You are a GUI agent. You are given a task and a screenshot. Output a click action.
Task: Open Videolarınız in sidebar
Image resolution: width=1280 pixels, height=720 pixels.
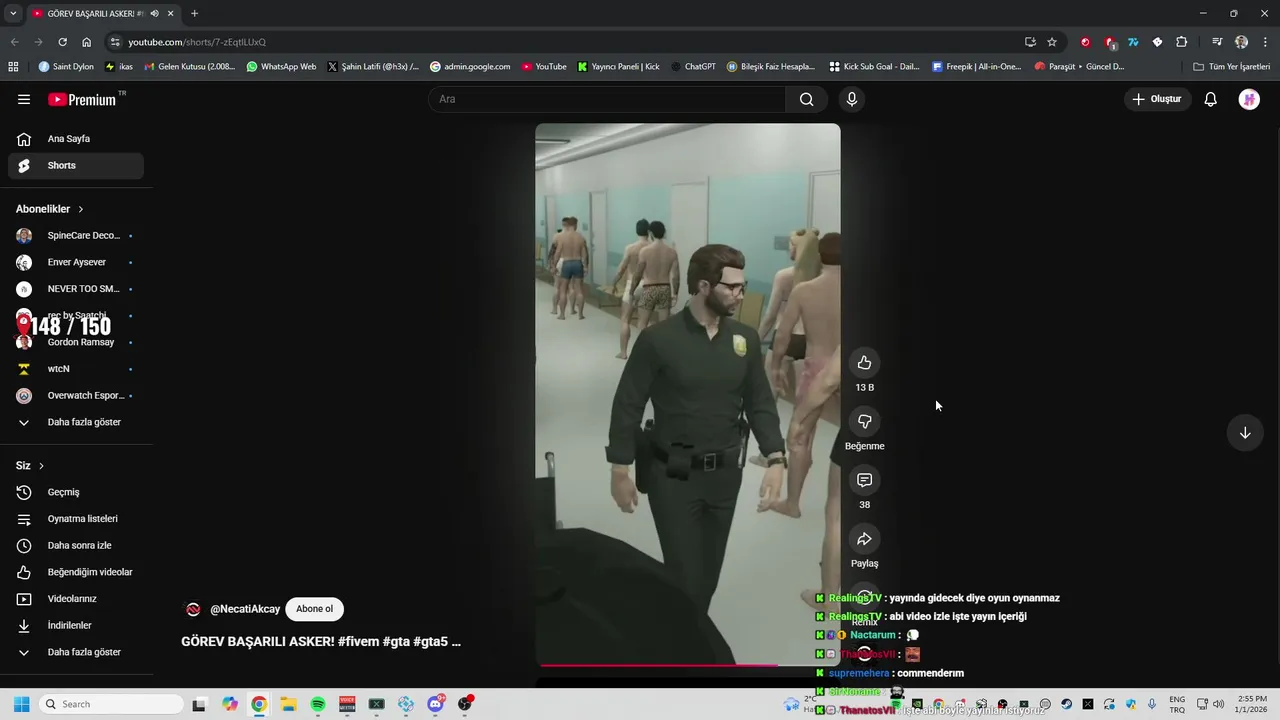click(x=76, y=599)
